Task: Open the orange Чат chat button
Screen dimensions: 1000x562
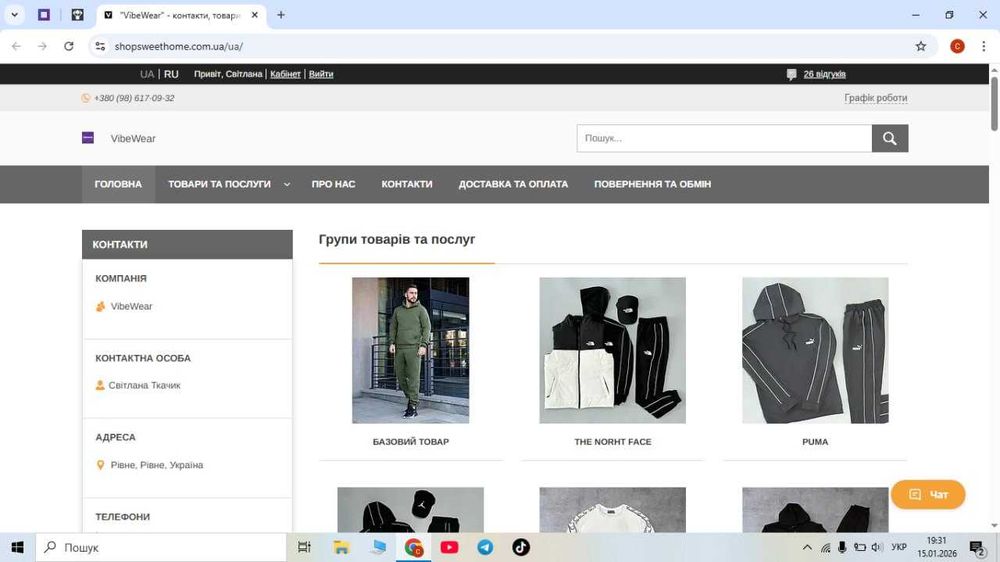Action: [x=928, y=494]
